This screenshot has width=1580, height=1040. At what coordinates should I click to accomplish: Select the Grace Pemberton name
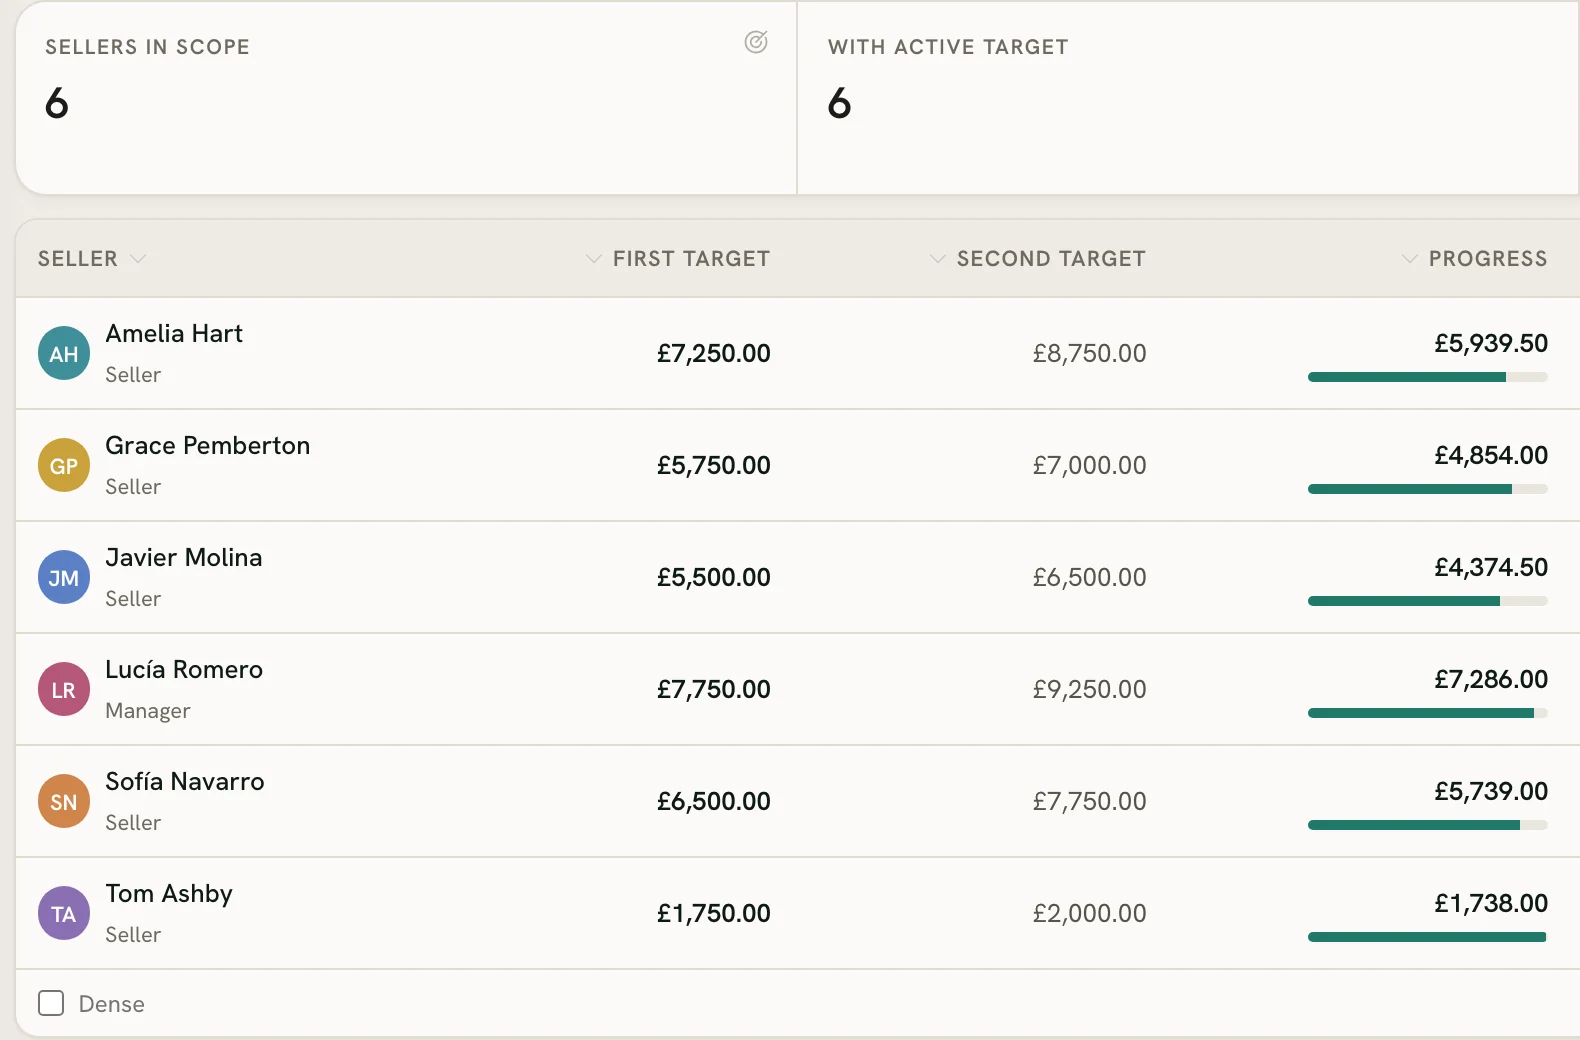(x=208, y=445)
